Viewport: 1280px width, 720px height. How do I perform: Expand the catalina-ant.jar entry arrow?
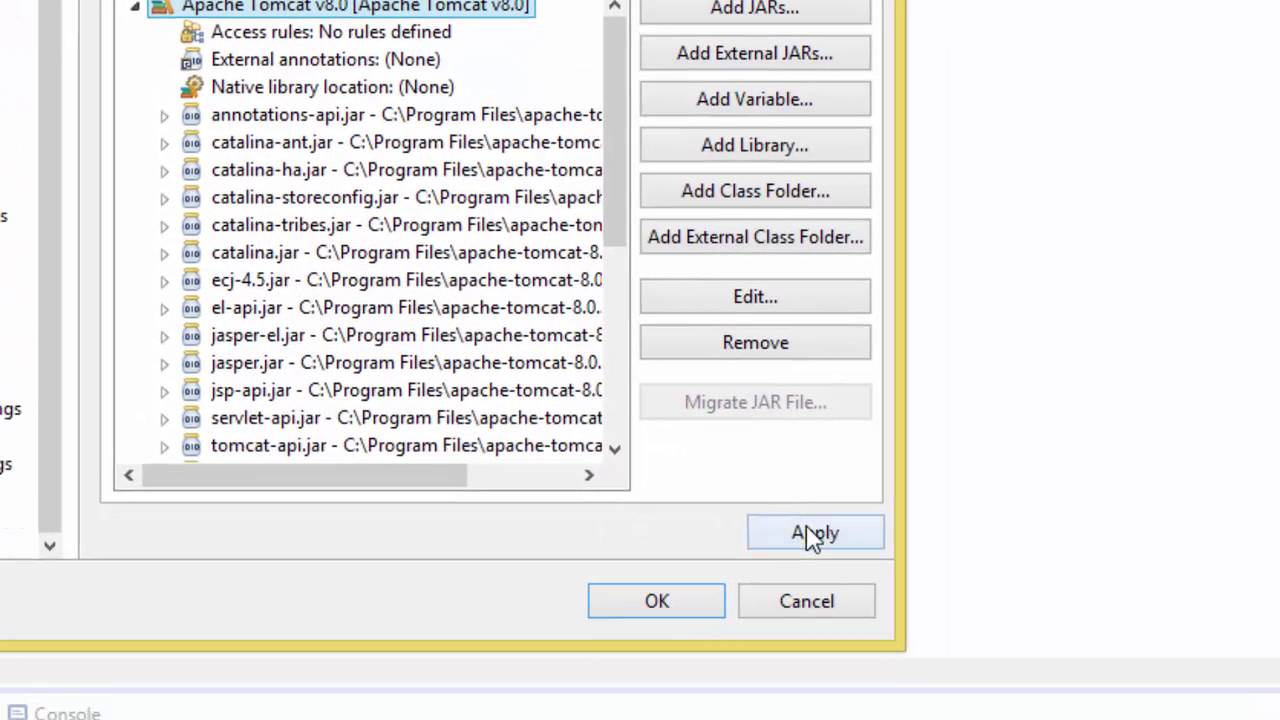pyautogui.click(x=164, y=144)
